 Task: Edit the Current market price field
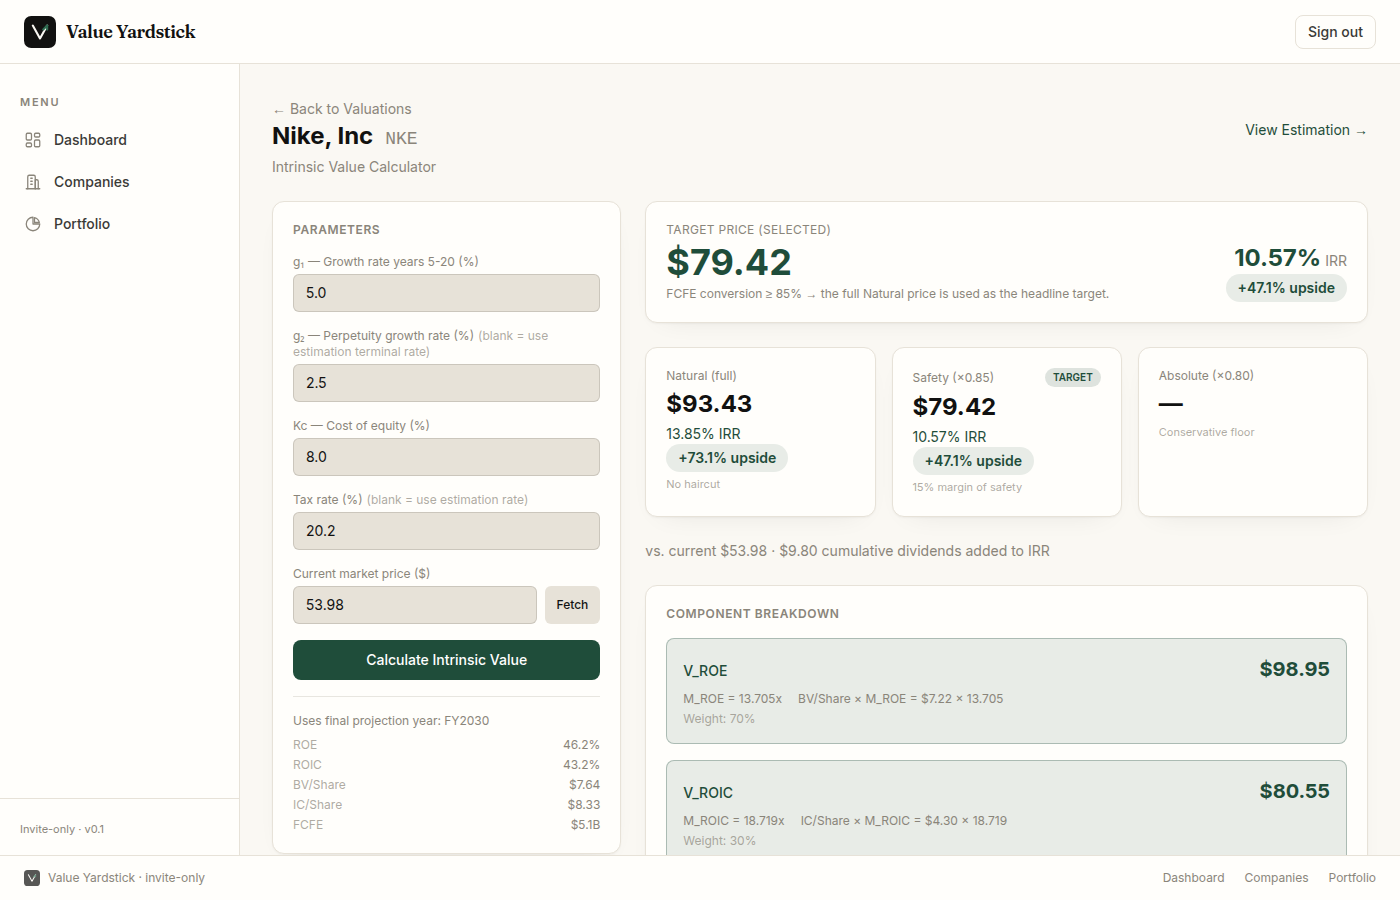(x=415, y=605)
